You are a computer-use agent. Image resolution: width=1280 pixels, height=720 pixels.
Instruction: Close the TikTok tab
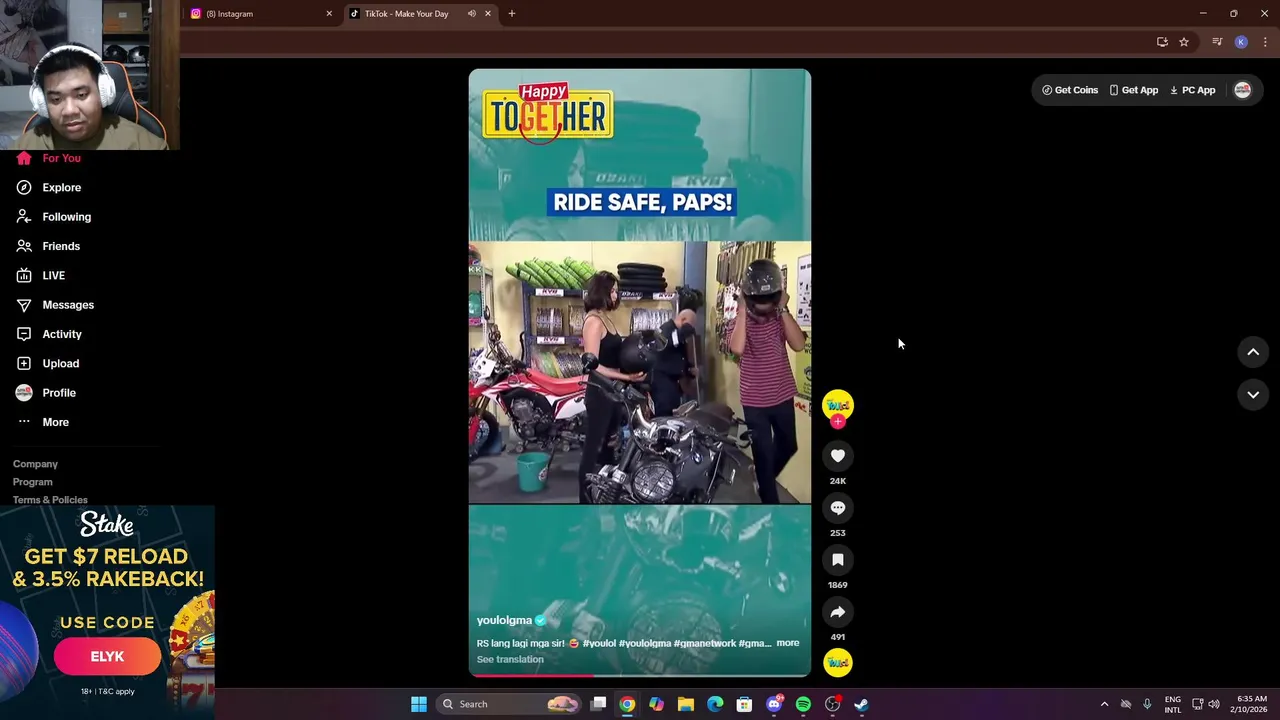(x=488, y=14)
